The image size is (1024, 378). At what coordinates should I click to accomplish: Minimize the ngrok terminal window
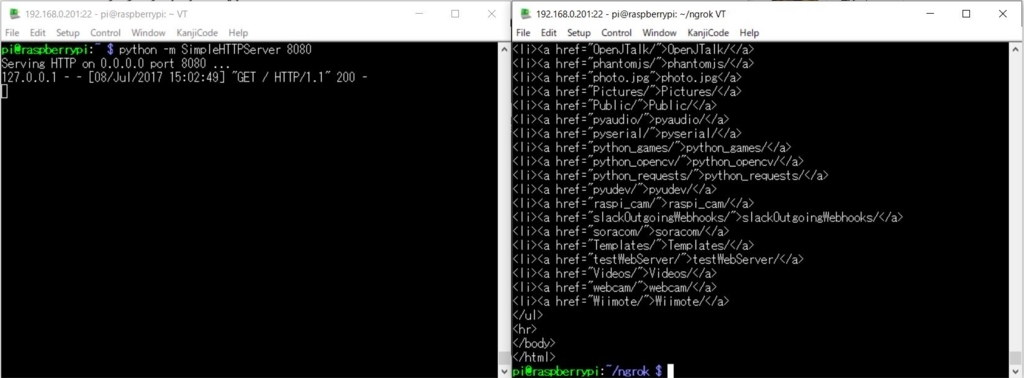point(930,14)
